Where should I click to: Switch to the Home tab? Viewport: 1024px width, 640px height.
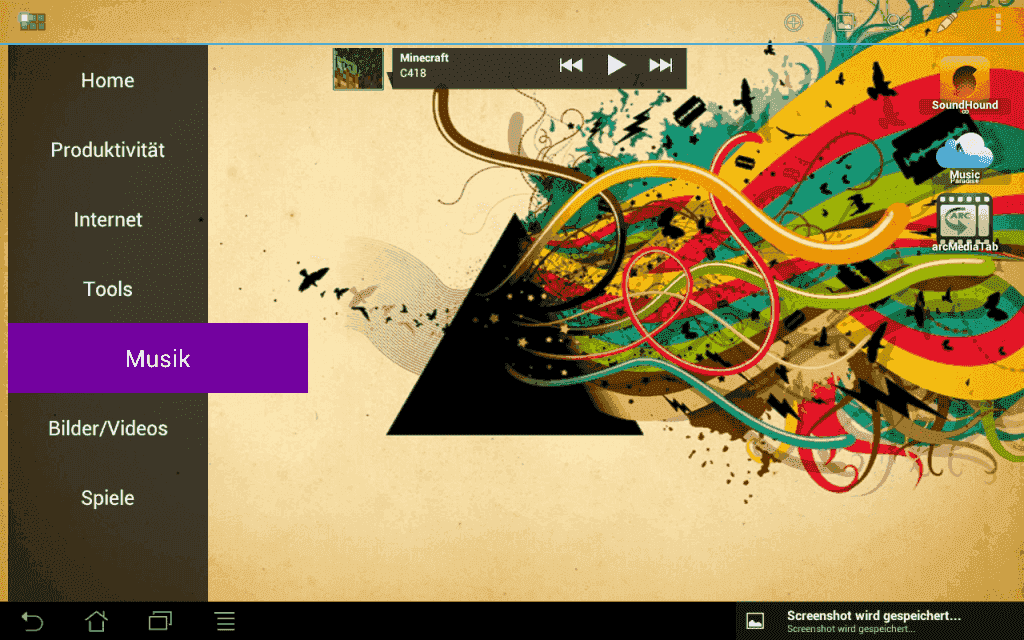click(x=108, y=80)
